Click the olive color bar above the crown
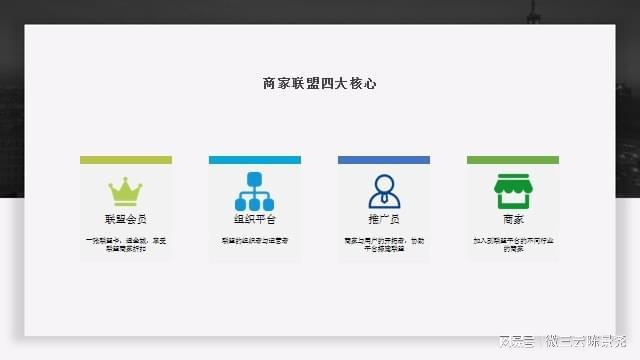 pos(126,160)
